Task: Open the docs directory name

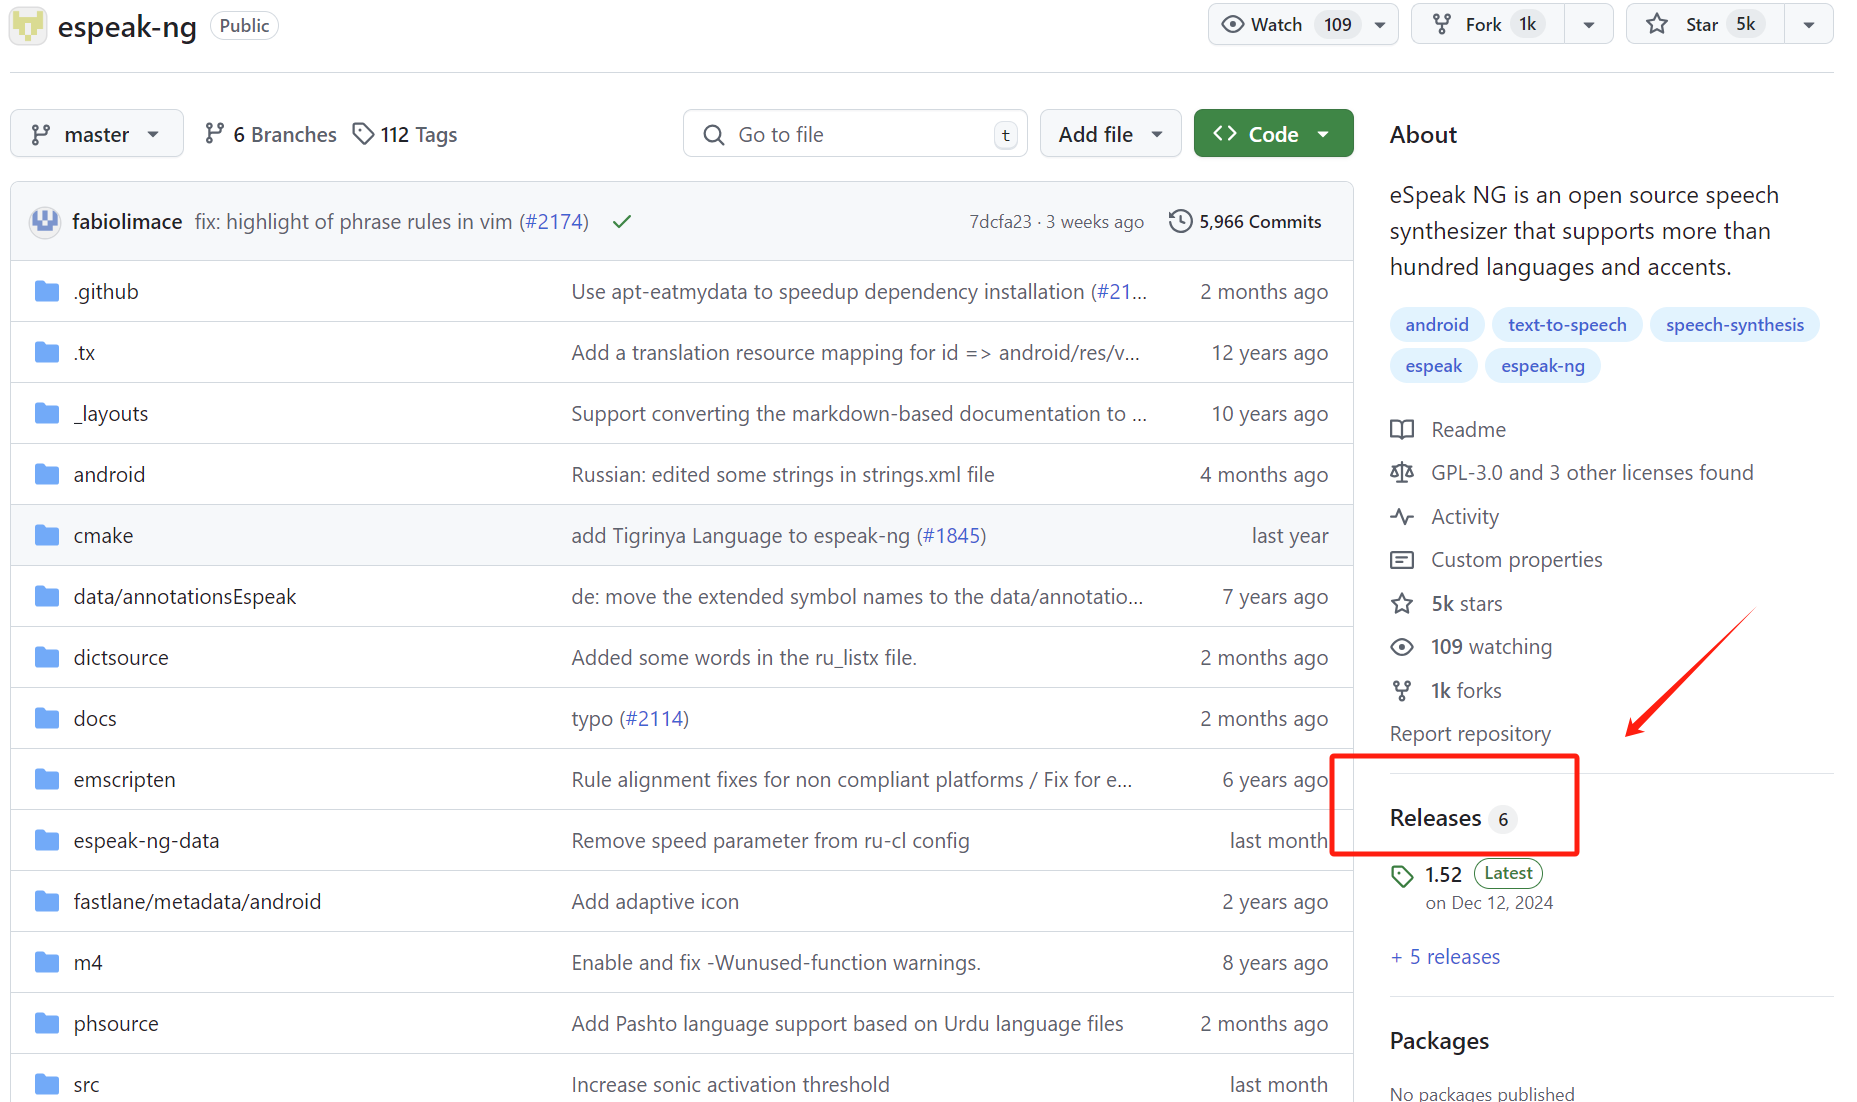Action: (x=95, y=718)
